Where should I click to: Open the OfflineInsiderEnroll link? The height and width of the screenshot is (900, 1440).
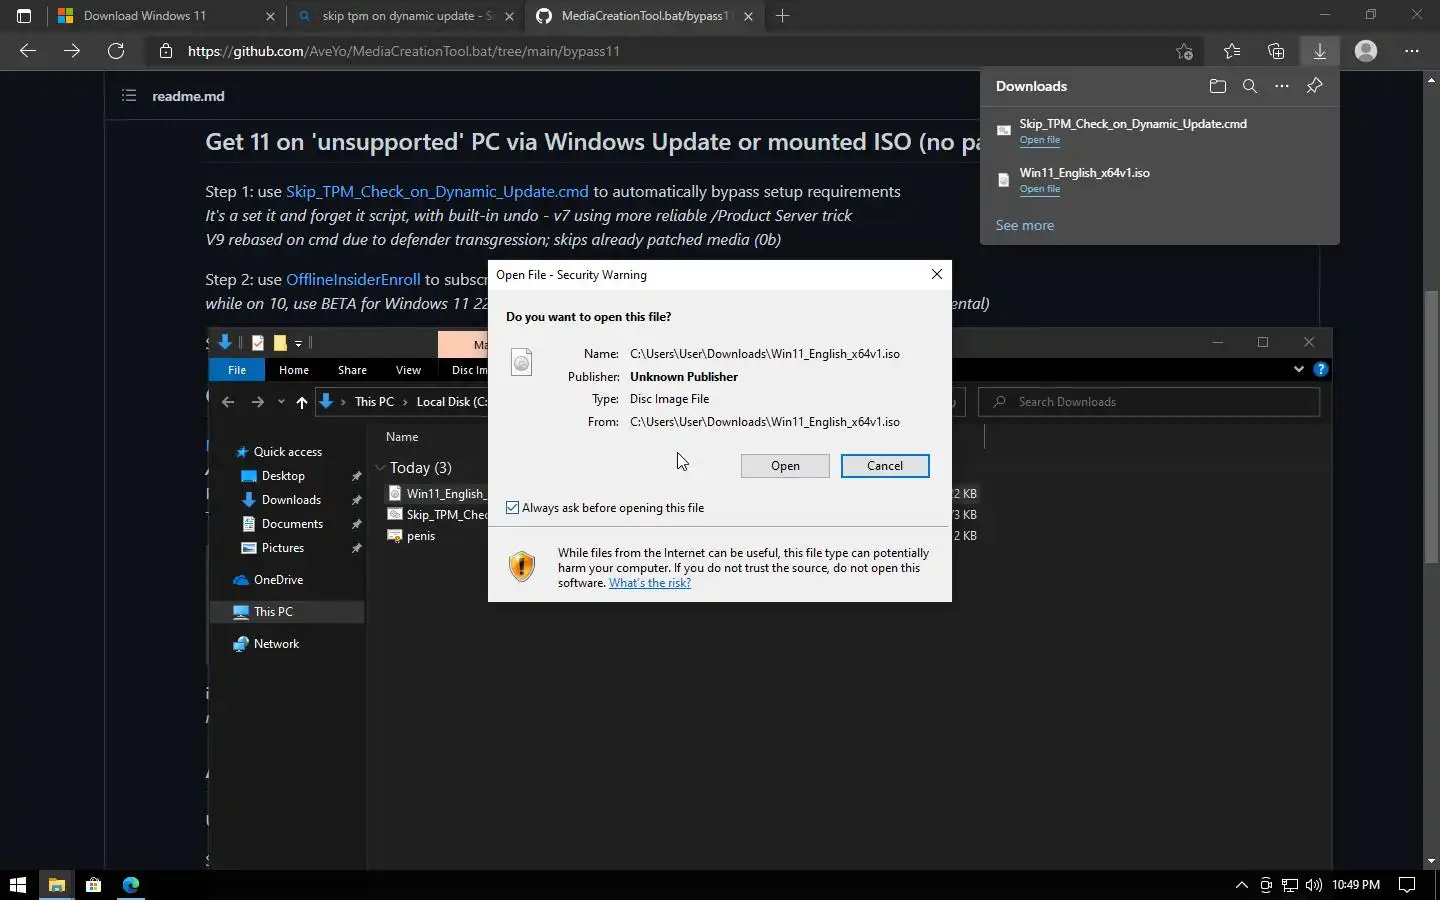click(x=353, y=279)
